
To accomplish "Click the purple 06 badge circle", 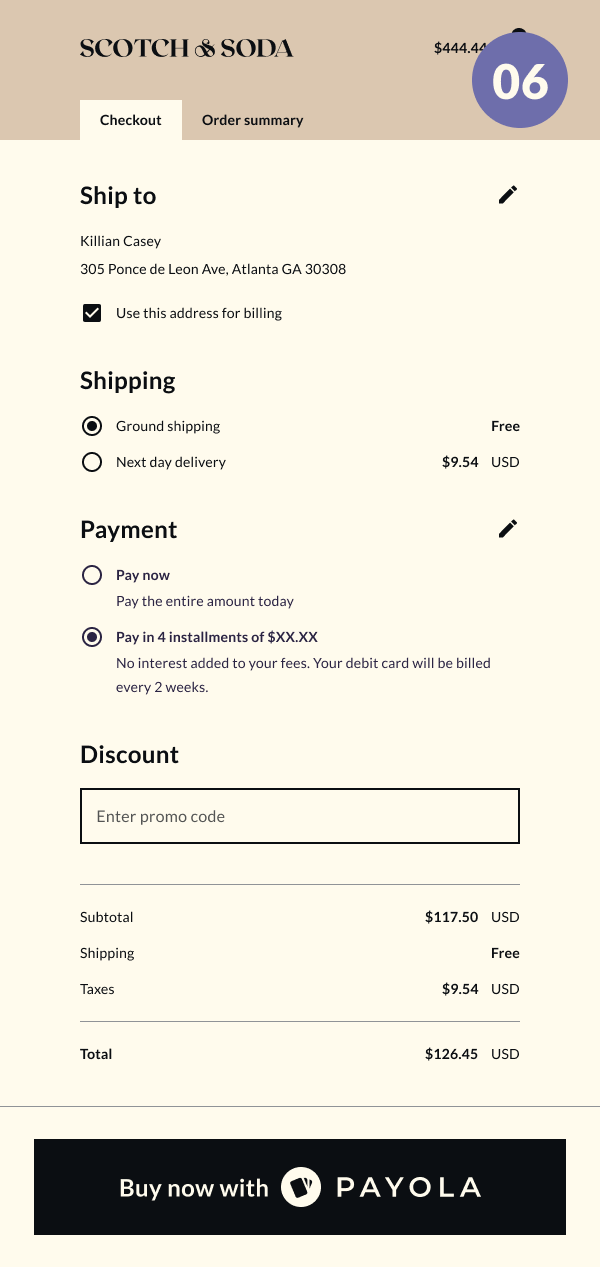I will (x=520, y=81).
